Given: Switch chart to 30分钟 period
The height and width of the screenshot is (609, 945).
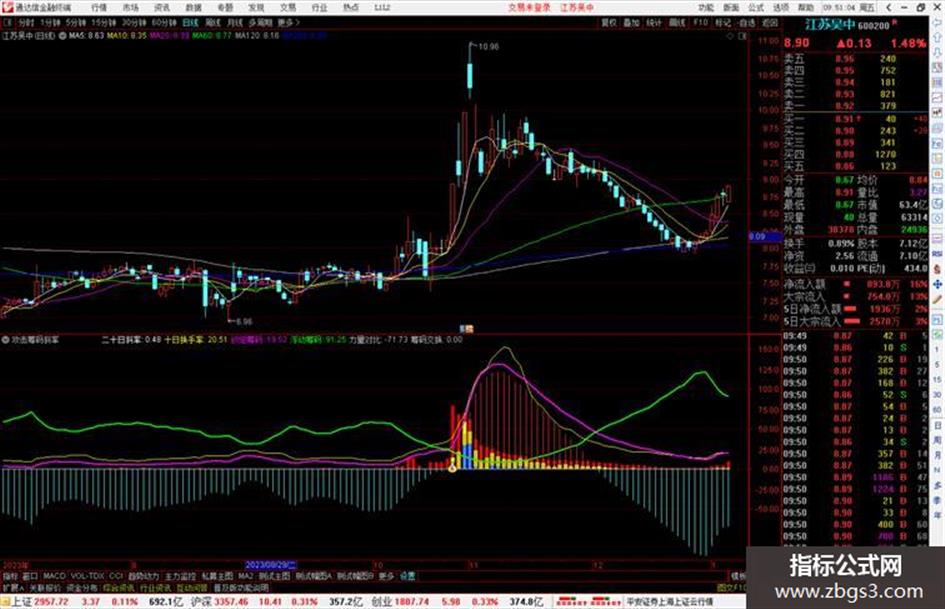Looking at the screenshot, I should tap(133, 23).
